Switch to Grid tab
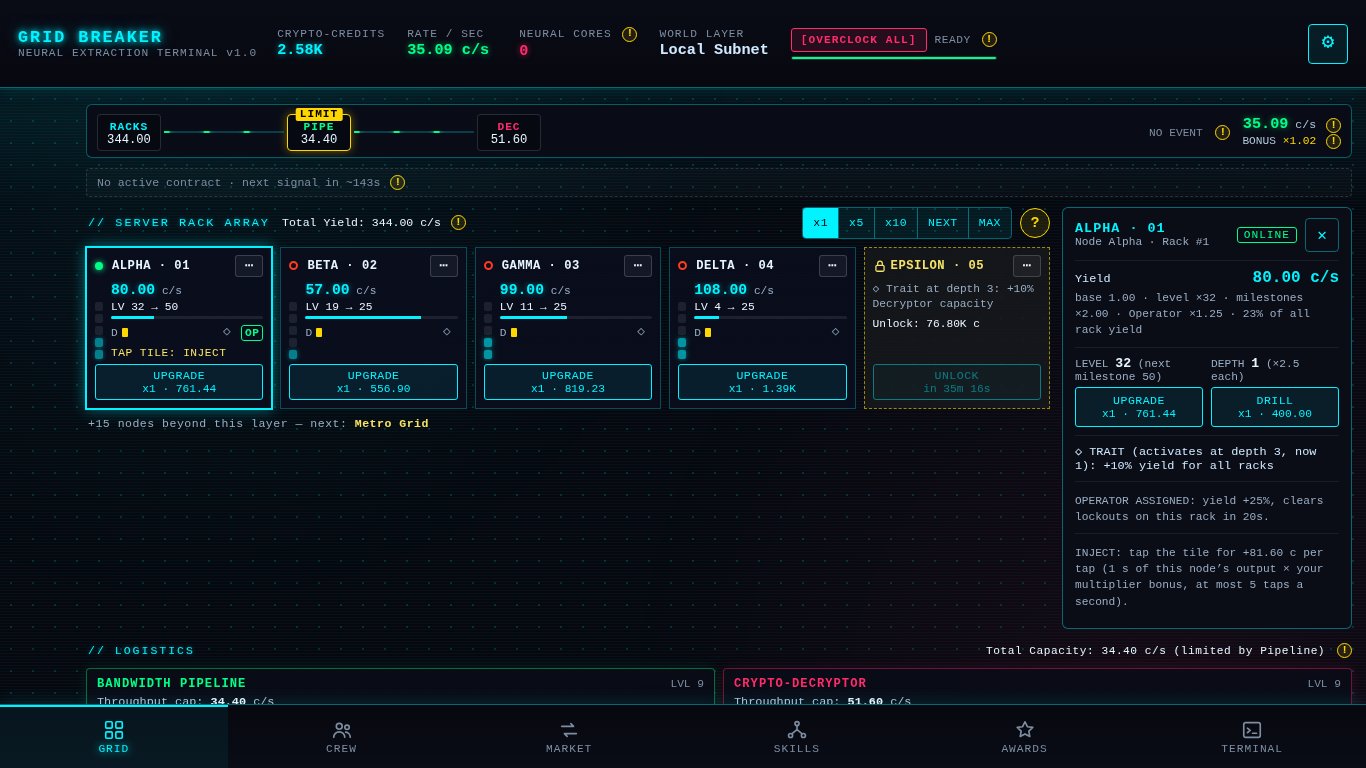This screenshot has width=1366, height=768. click(114, 737)
